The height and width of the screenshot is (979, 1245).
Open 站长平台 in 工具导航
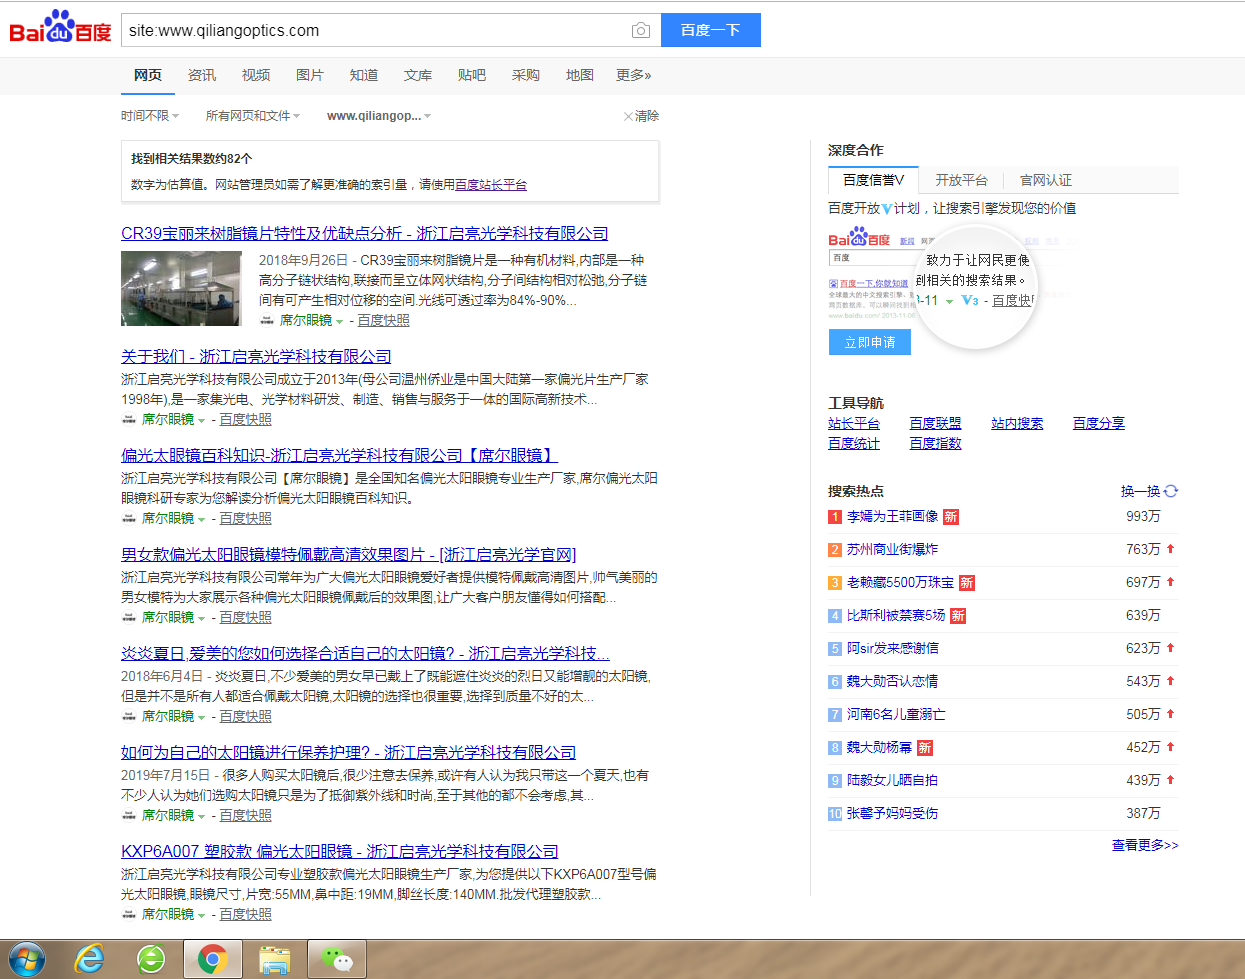854,423
